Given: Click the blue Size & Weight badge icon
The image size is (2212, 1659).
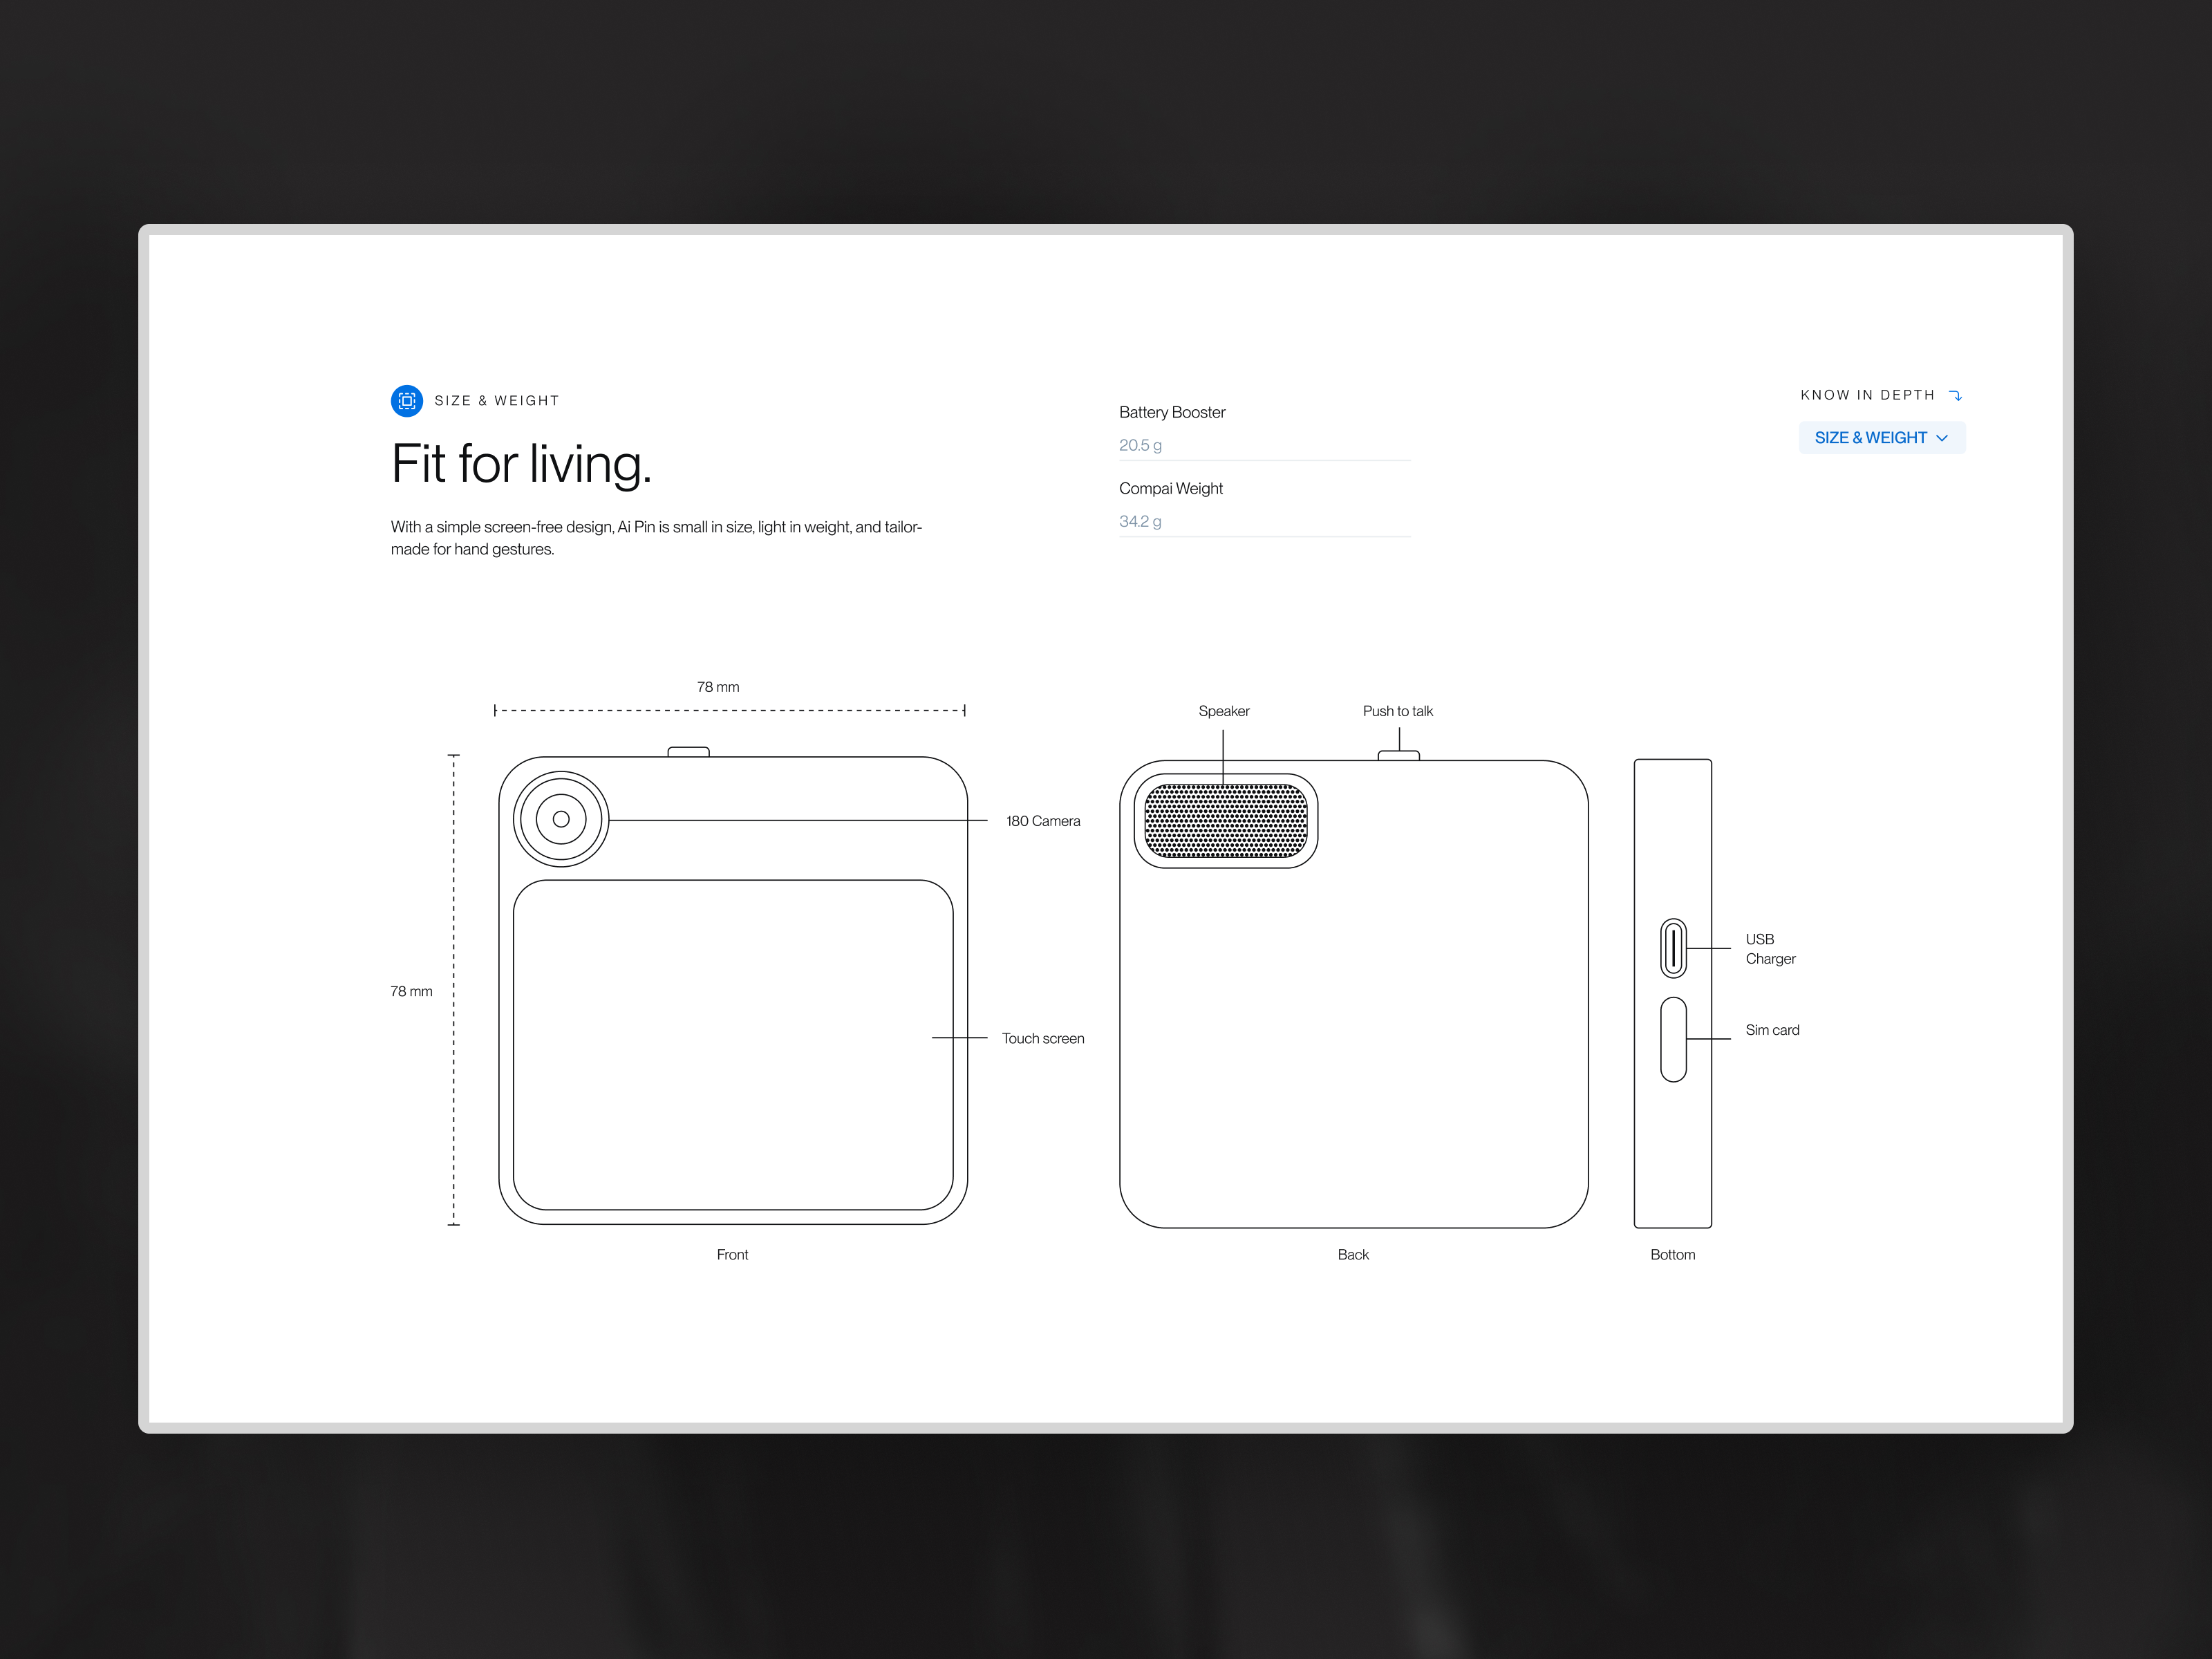Looking at the screenshot, I should point(406,400).
